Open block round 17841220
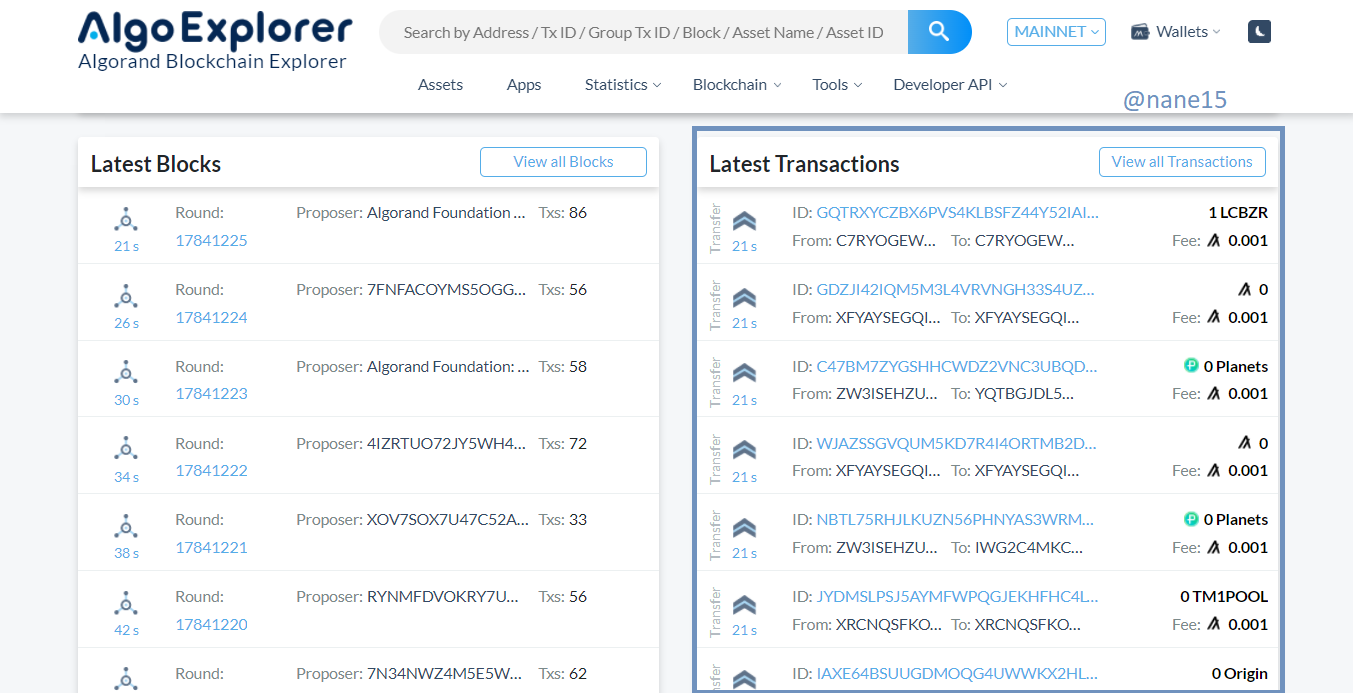1353x693 pixels. (x=212, y=624)
